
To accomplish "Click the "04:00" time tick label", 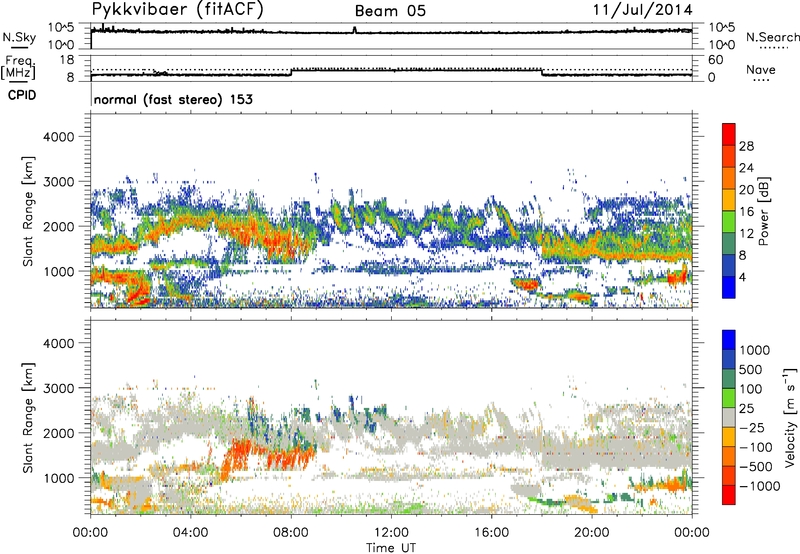I will point(191,533).
